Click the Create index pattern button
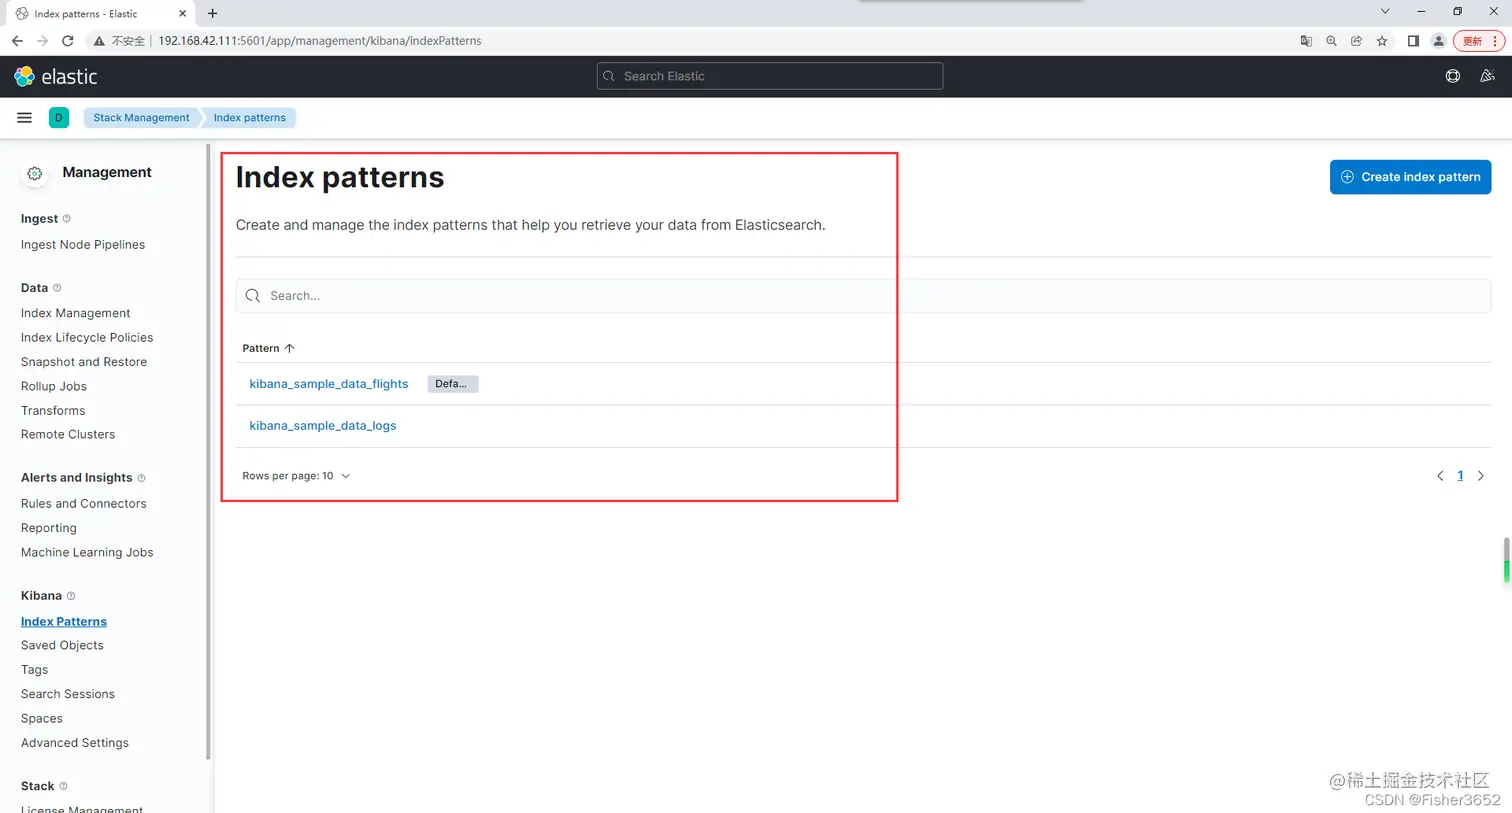This screenshot has width=1512, height=813. point(1410,177)
